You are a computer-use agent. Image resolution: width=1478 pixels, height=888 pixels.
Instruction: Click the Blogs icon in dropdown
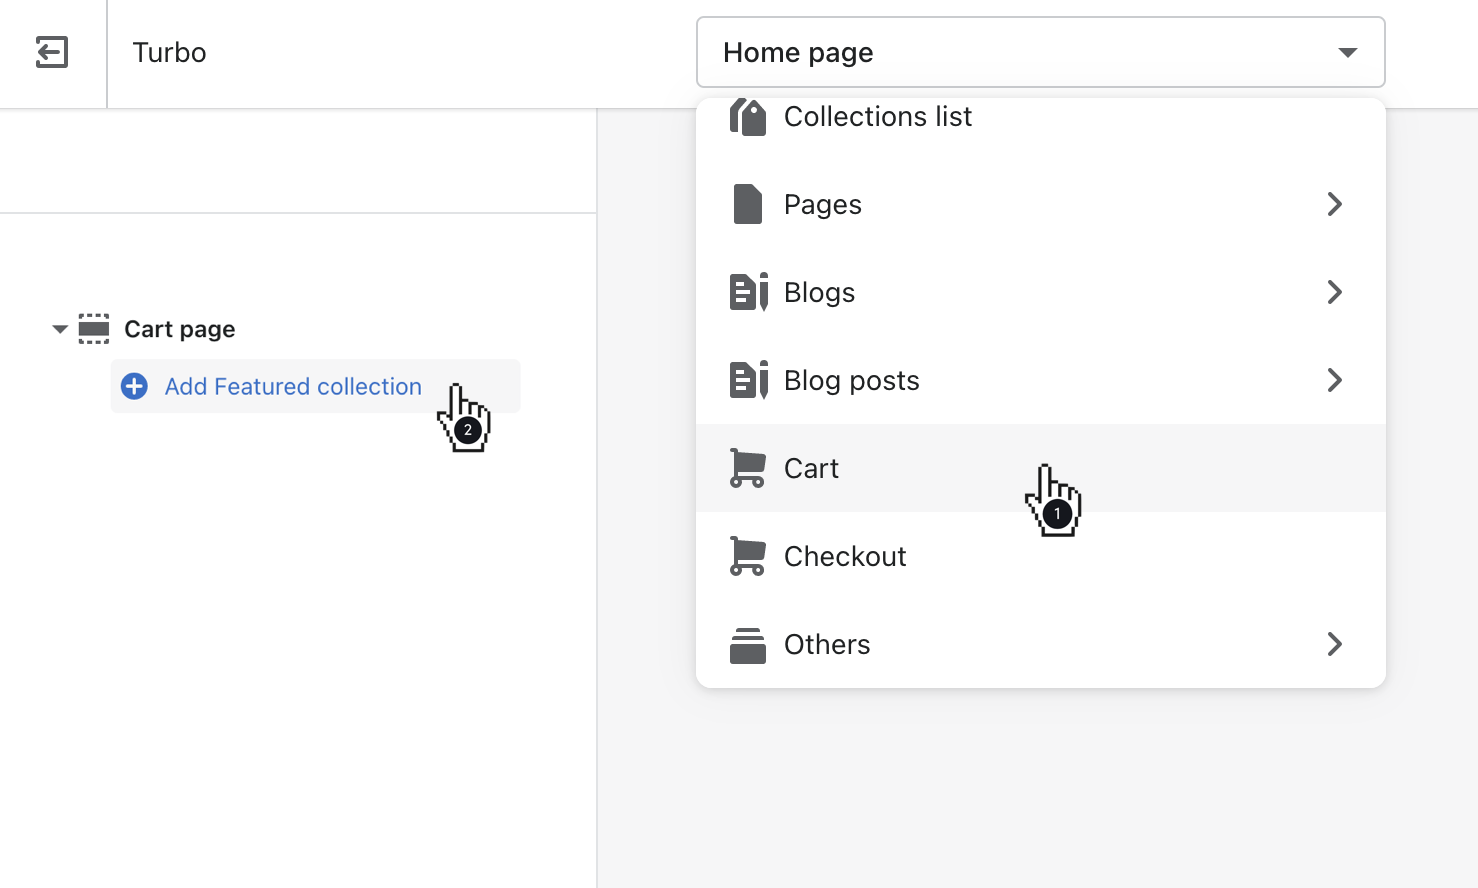[748, 292]
